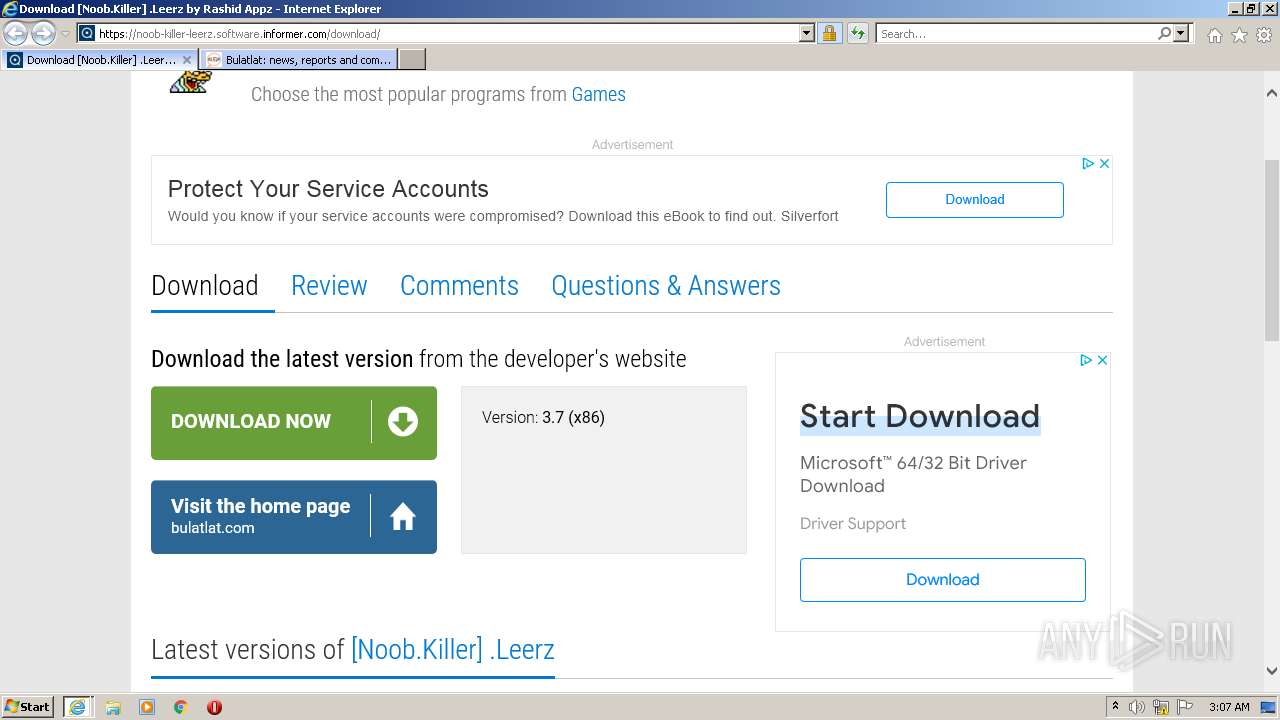Open the volume speaker tray icon
The height and width of the screenshot is (720, 1280).
point(1137,707)
